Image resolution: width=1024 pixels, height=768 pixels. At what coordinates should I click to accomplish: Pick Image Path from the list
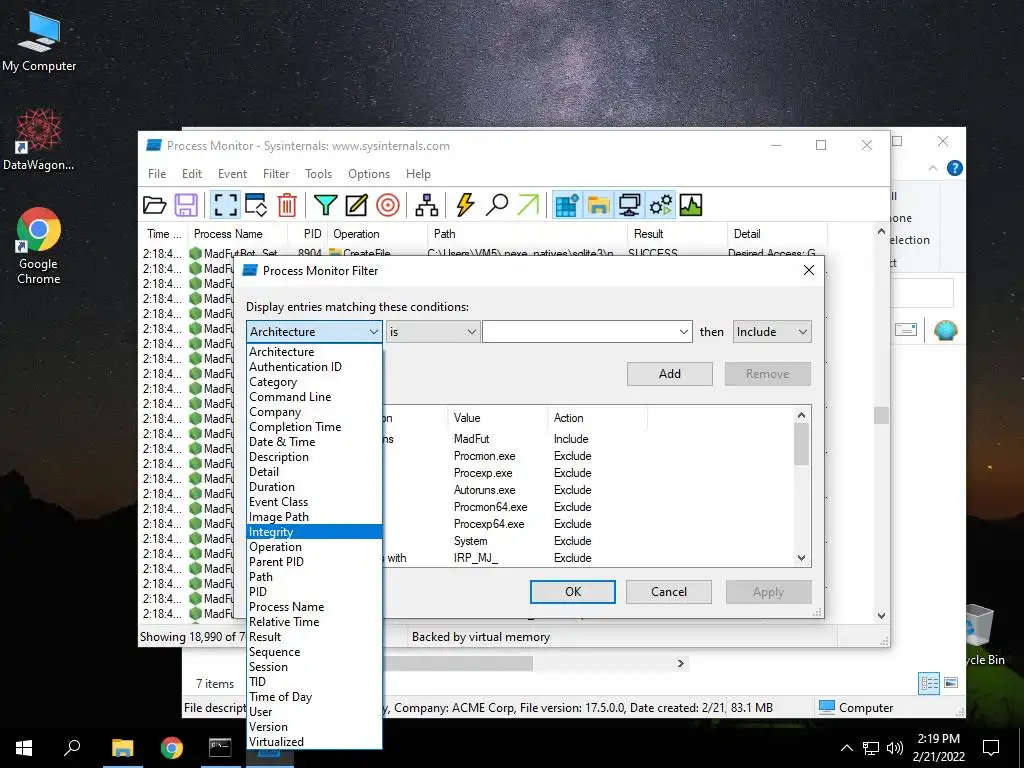(x=314, y=517)
